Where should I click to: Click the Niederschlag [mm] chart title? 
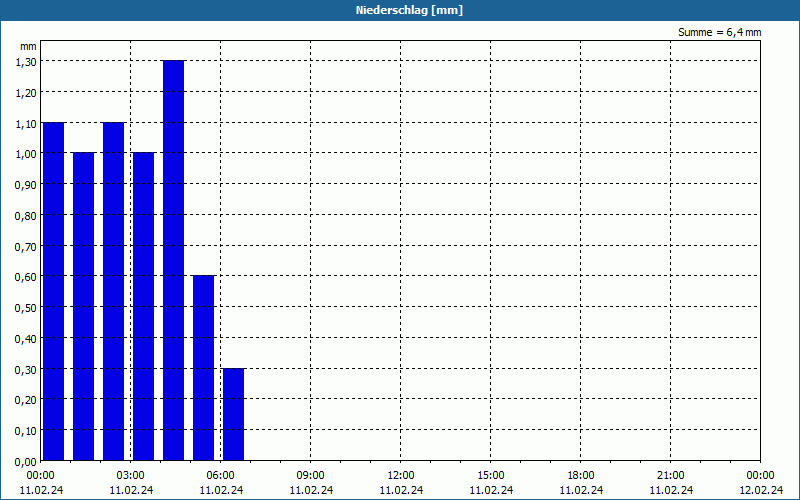409,10
